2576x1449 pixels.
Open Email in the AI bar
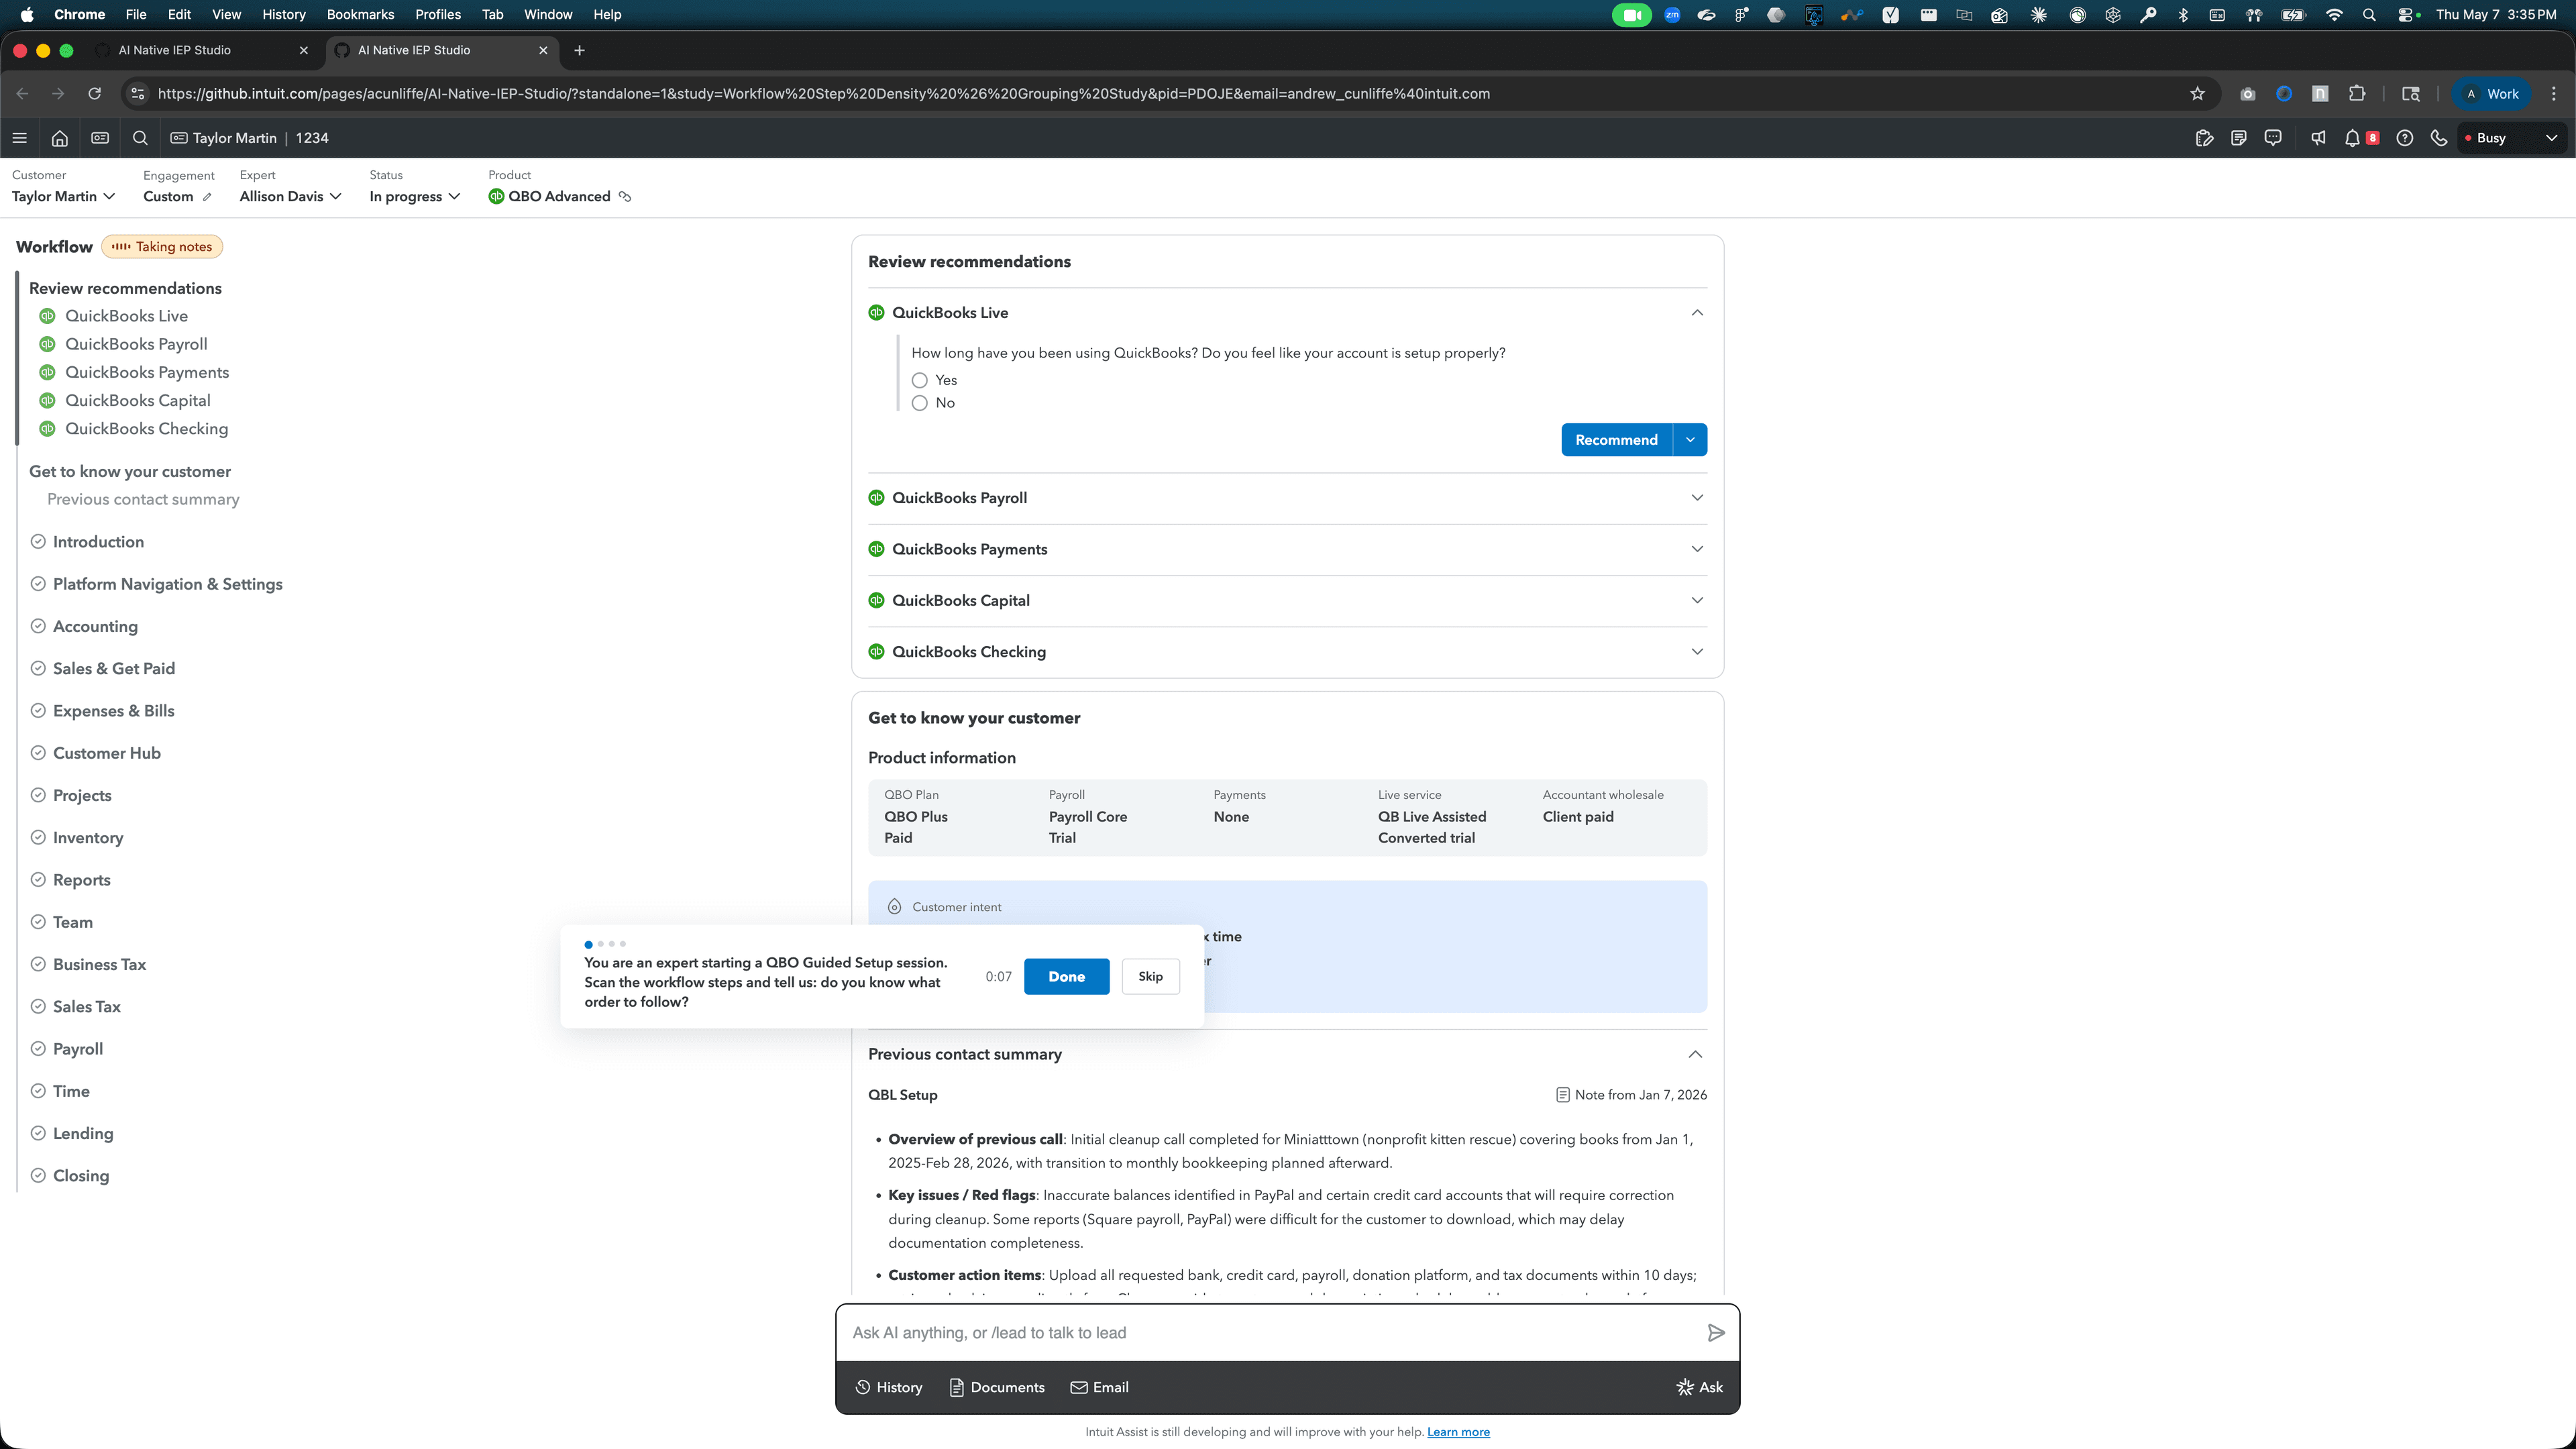[1100, 1388]
